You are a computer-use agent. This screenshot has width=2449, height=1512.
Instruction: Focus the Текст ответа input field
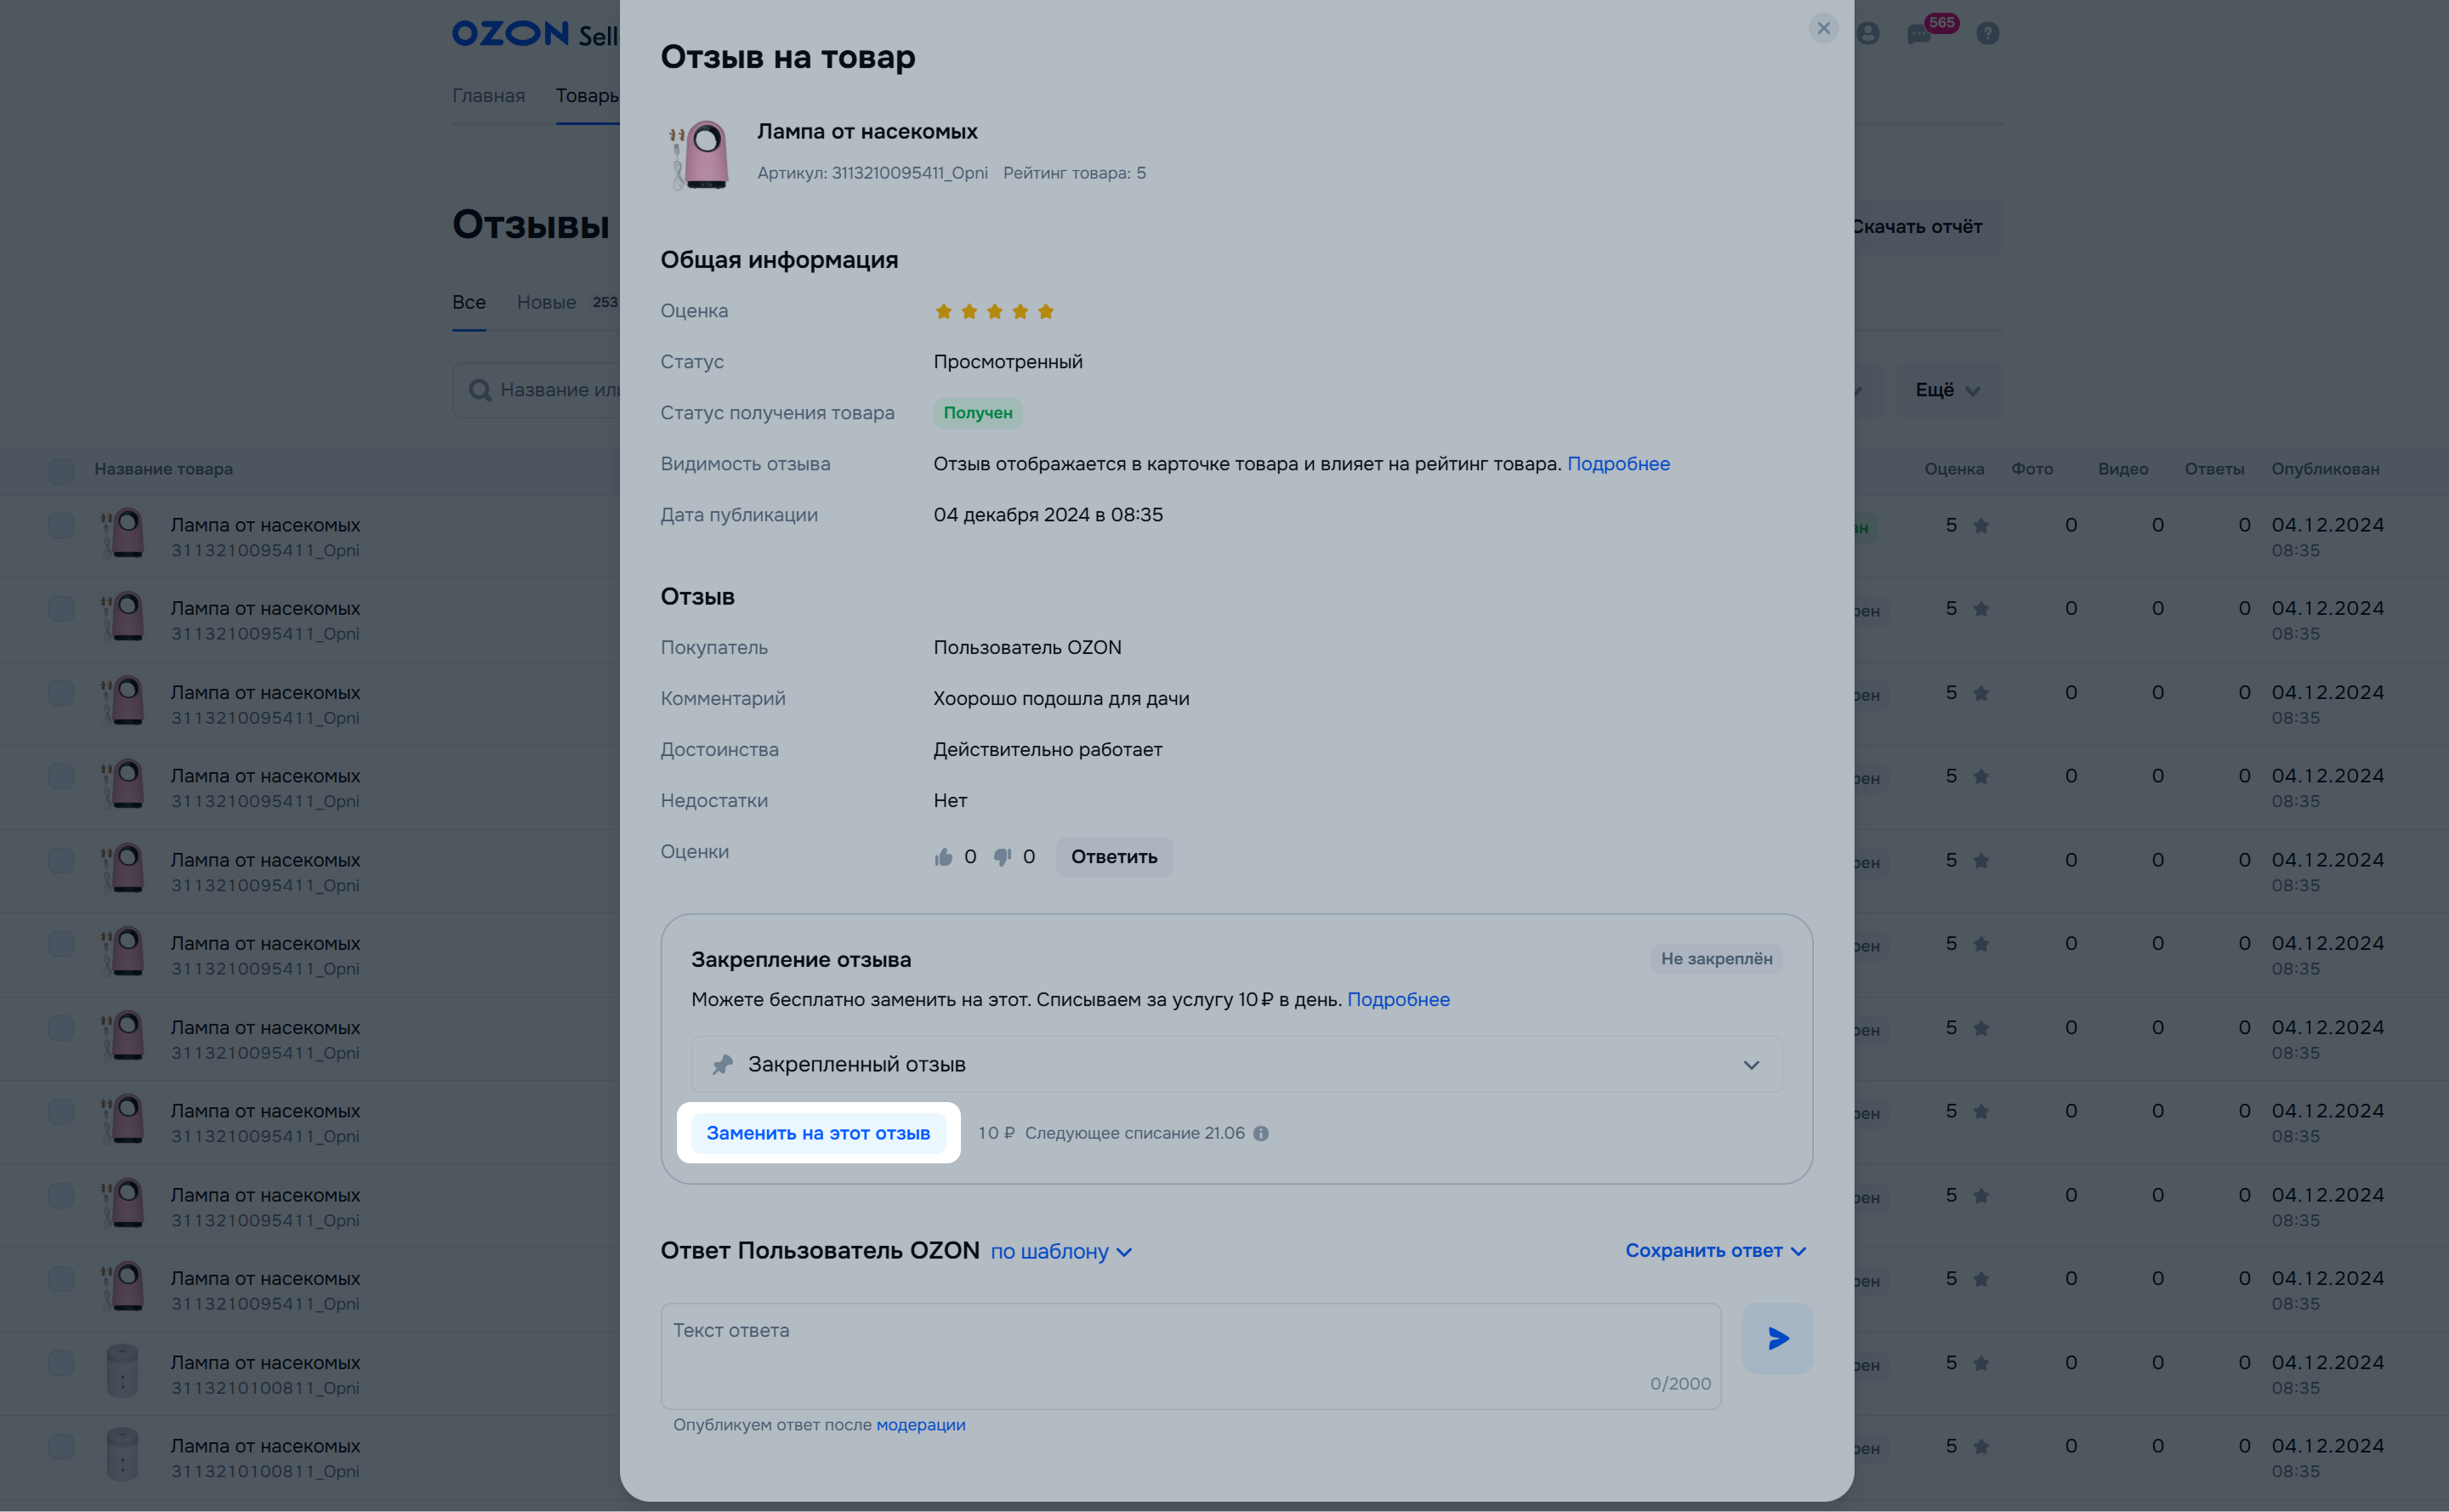point(1190,1356)
